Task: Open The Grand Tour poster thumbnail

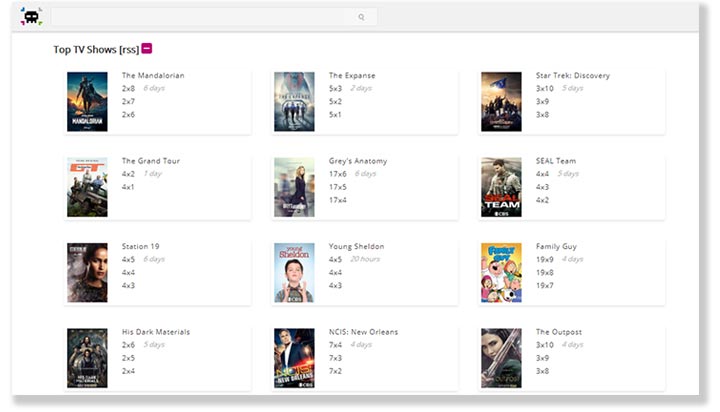Action: click(x=87, y=187)
